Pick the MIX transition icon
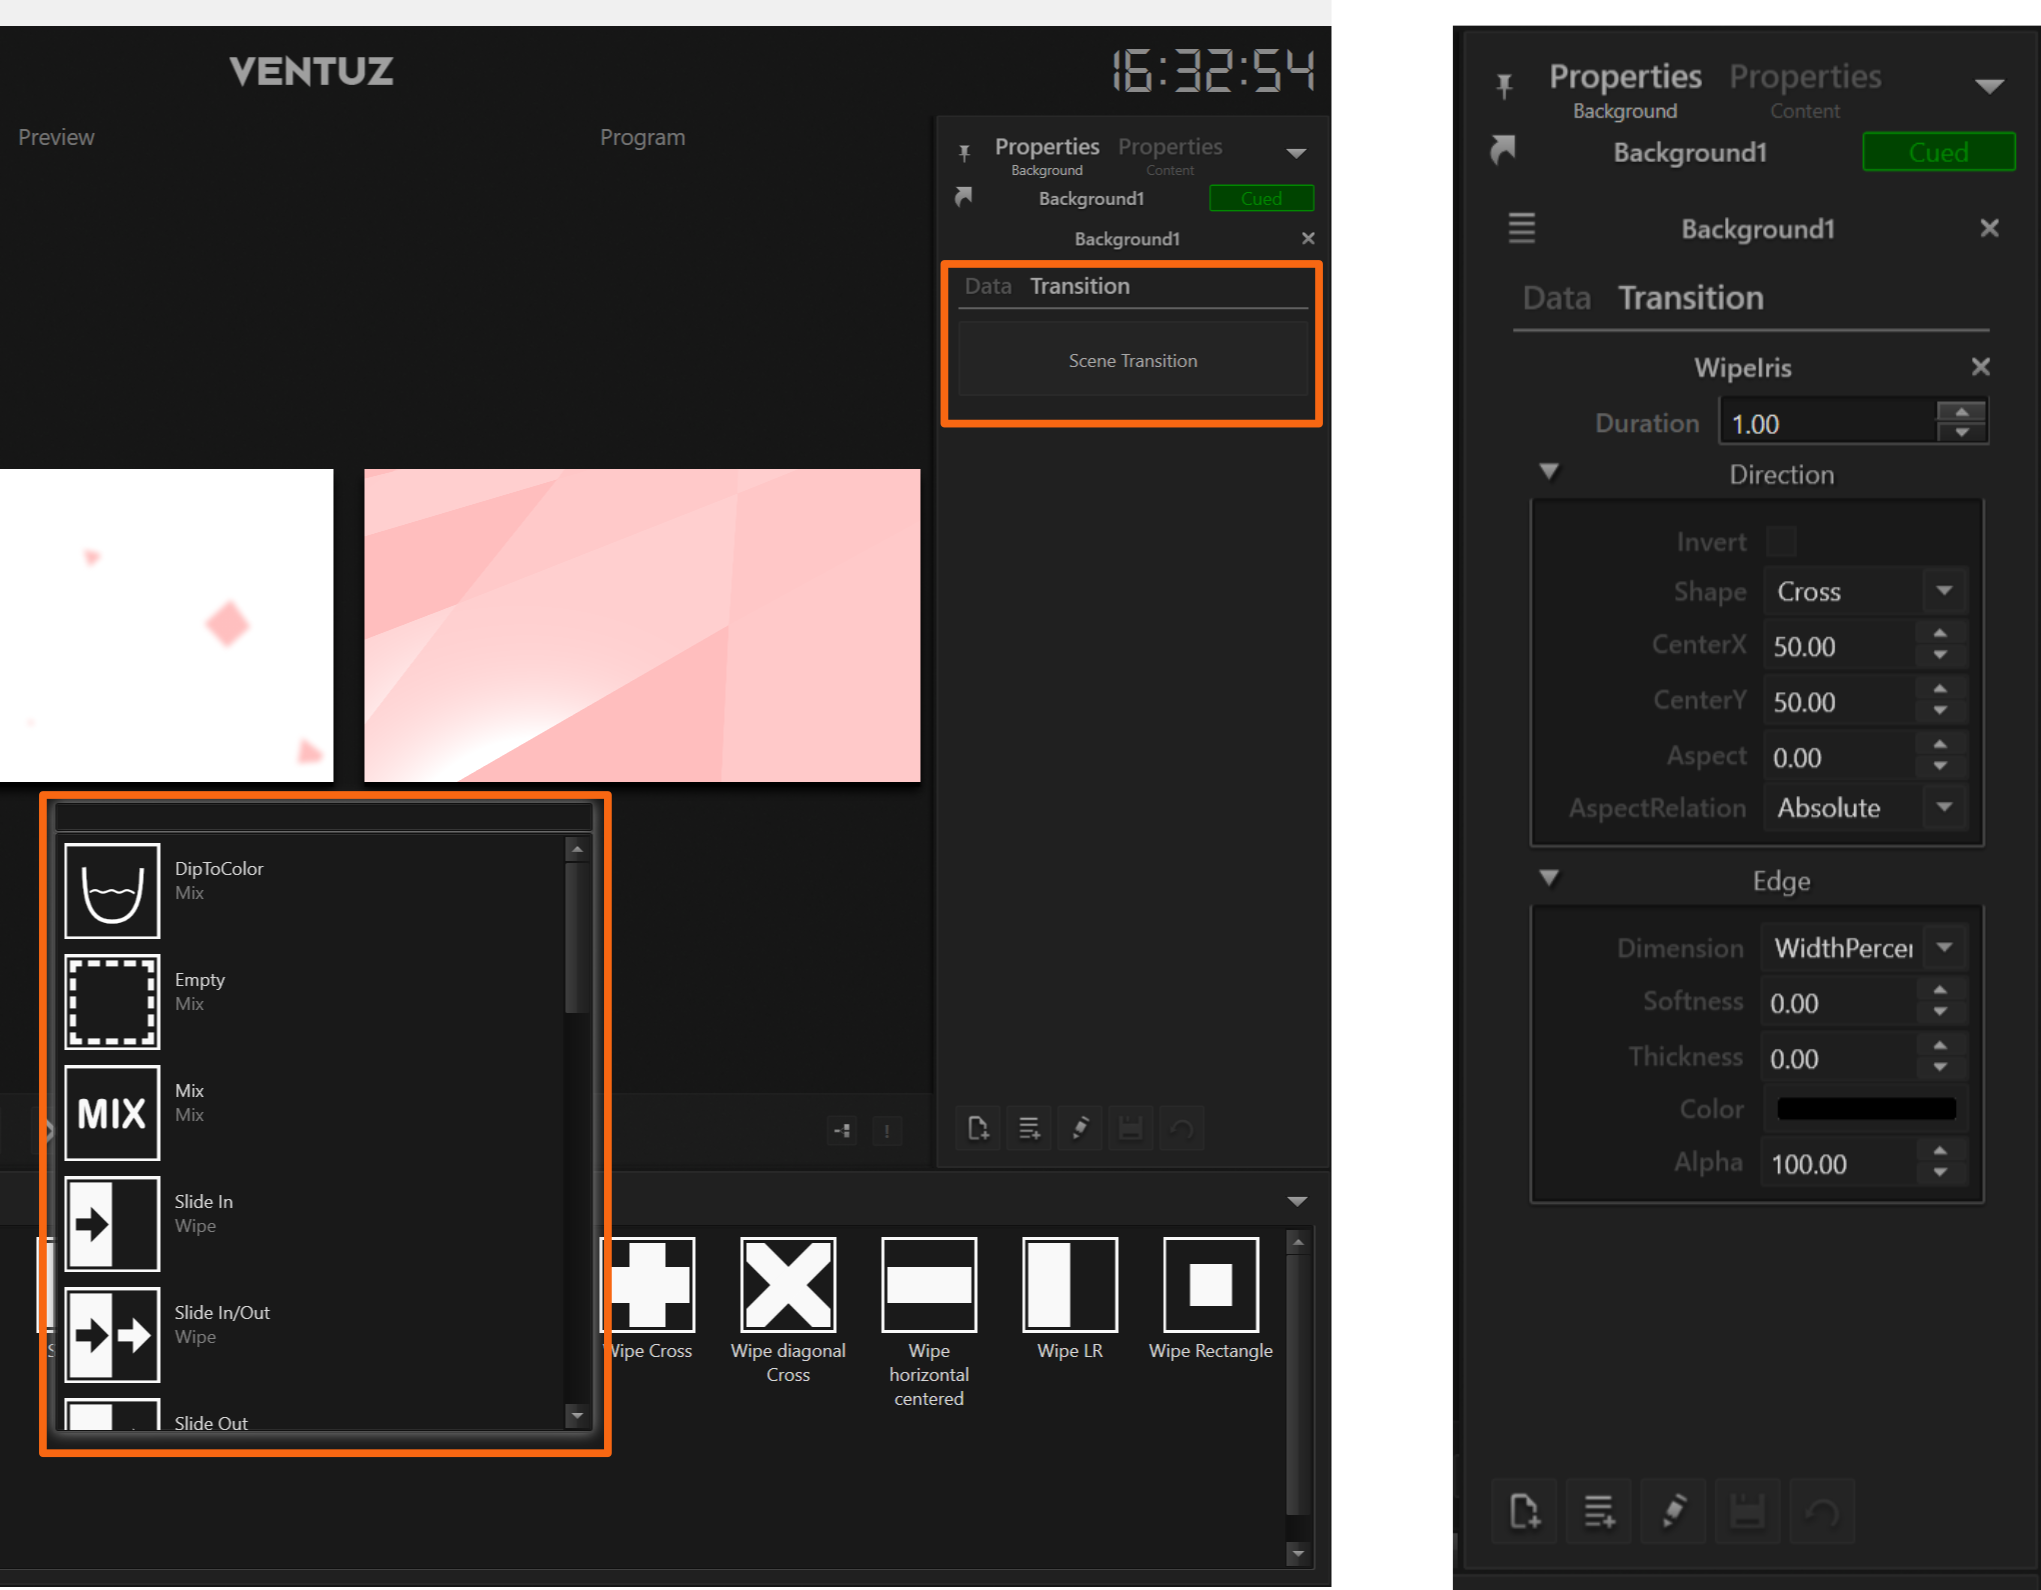The height and width of the screenshot is (1590, 2041). (112, 1112)
